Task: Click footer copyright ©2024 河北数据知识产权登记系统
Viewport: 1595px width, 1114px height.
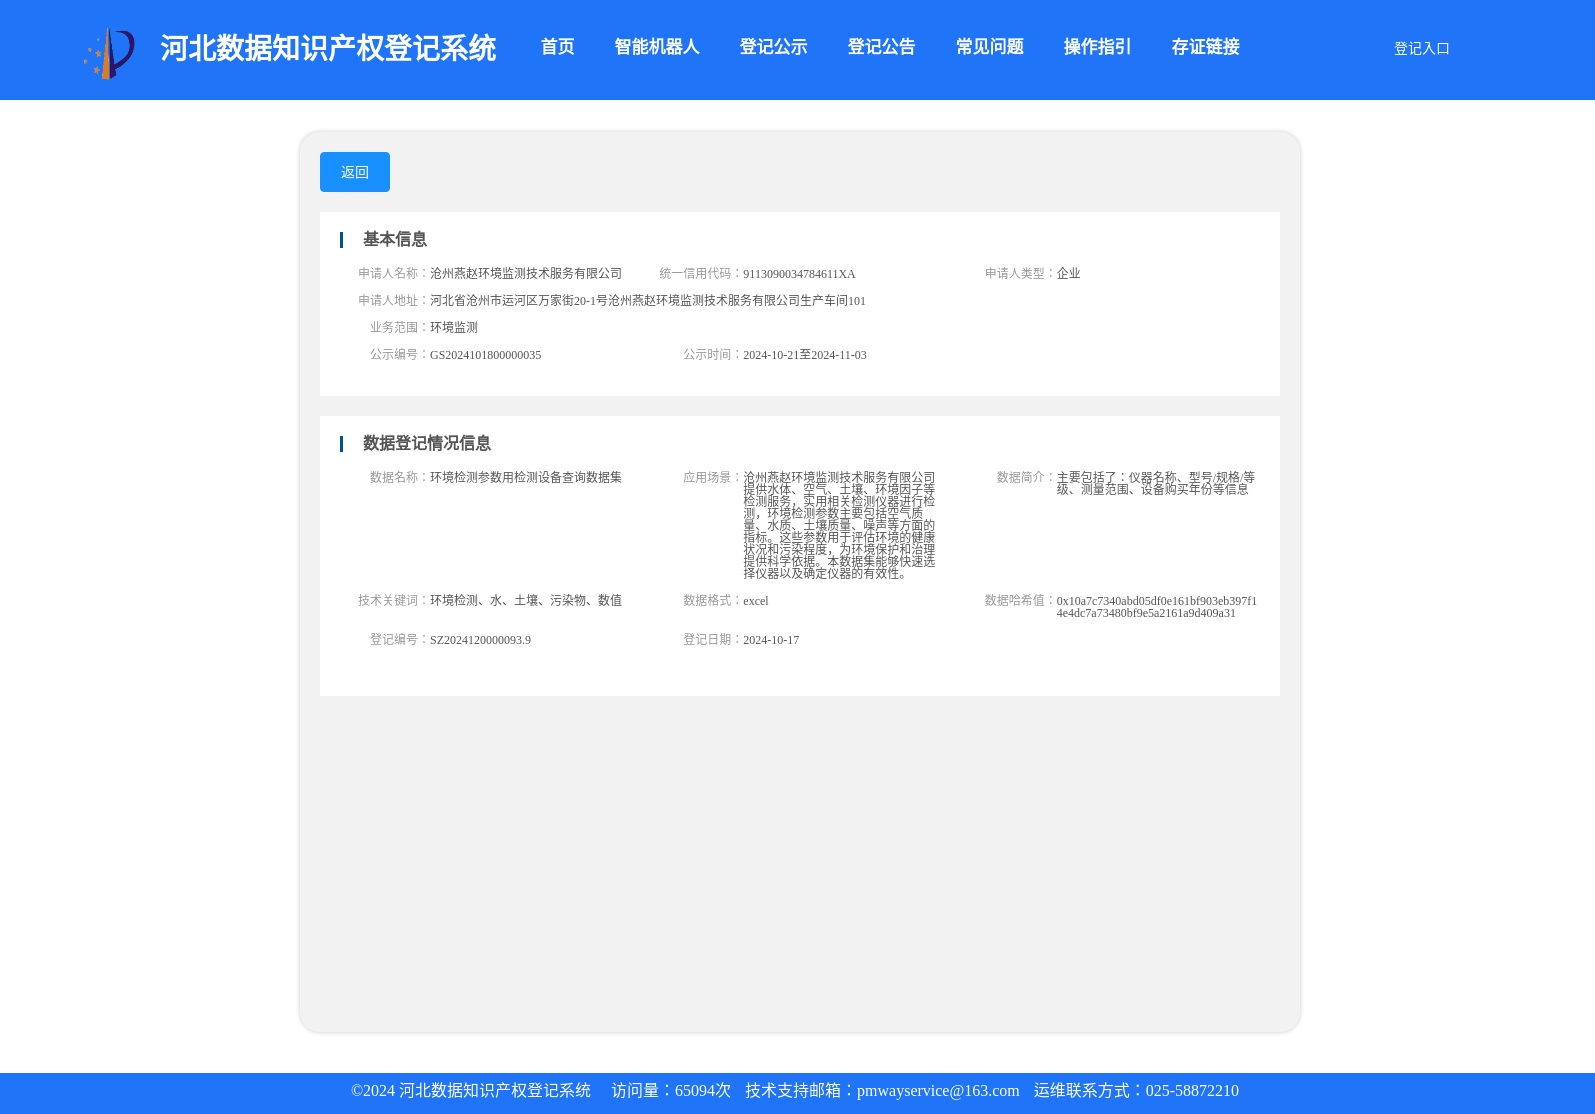Action: click(471, 1091)
